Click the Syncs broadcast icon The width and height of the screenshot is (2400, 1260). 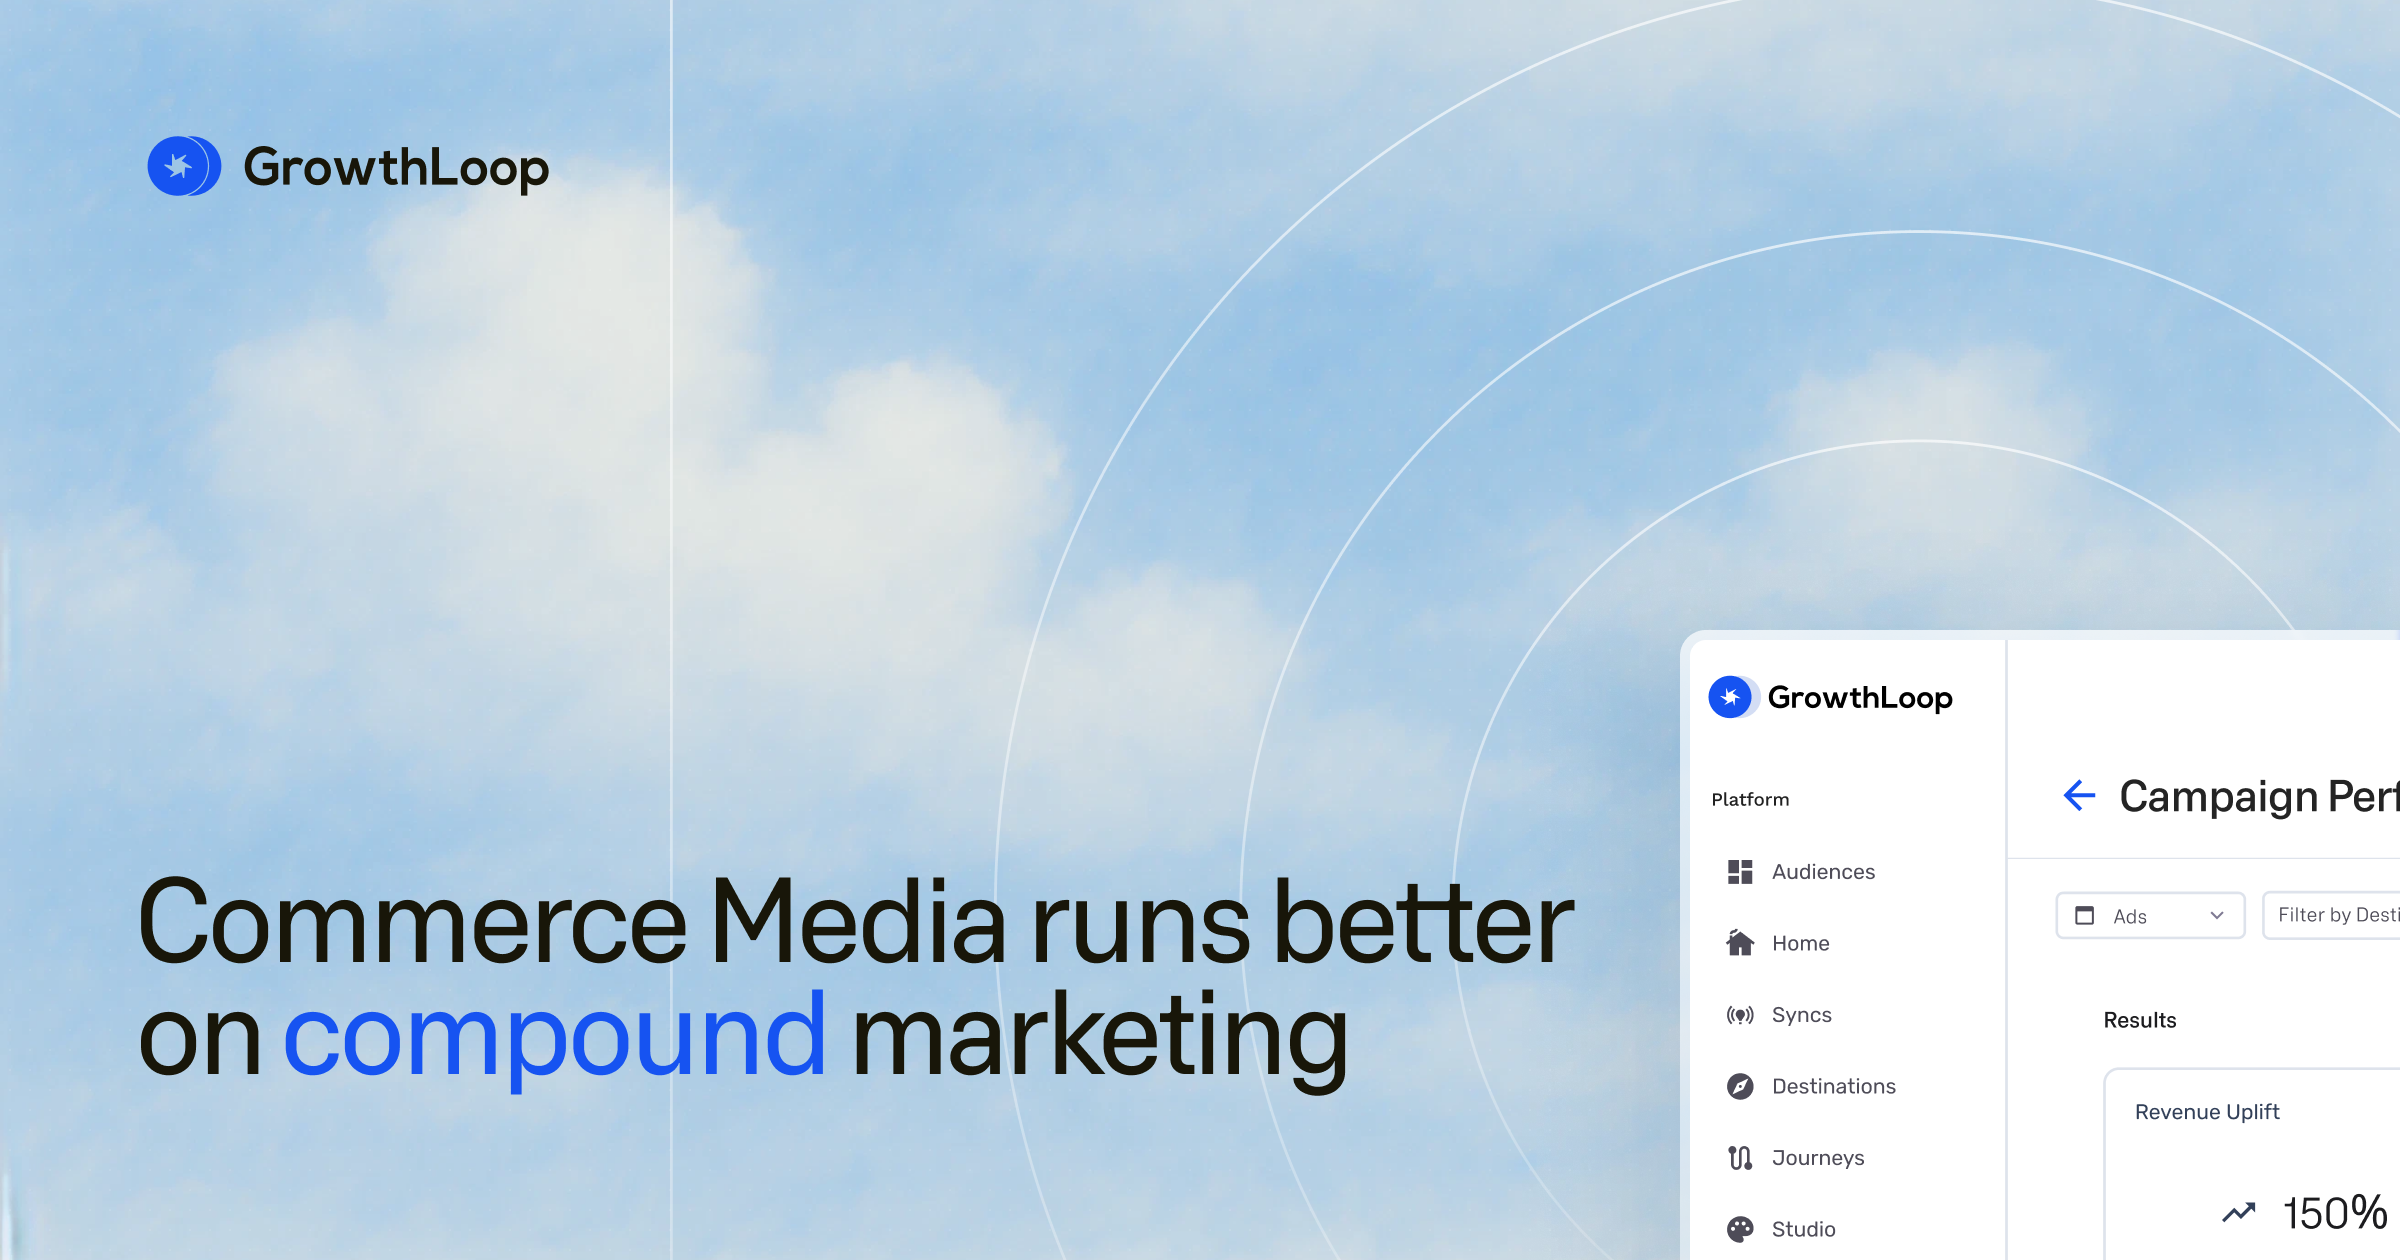[1740, 1015]
